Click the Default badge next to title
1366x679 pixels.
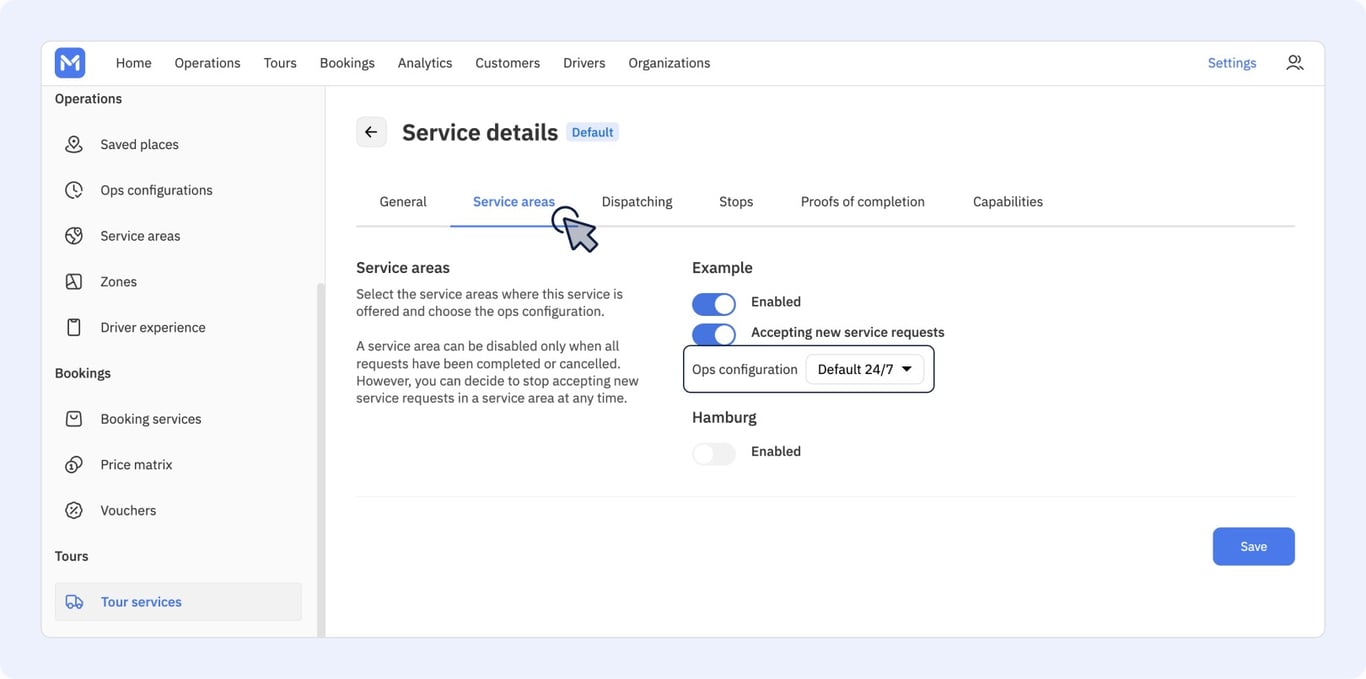click(593, 132)
